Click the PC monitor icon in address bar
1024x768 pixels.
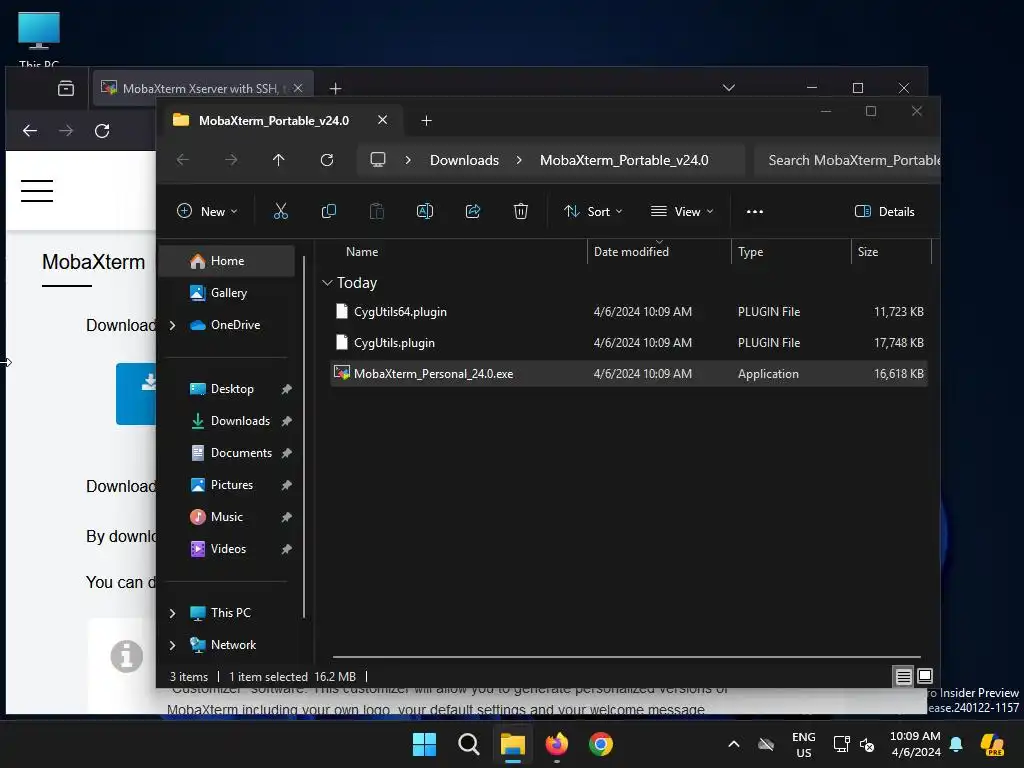378,160
